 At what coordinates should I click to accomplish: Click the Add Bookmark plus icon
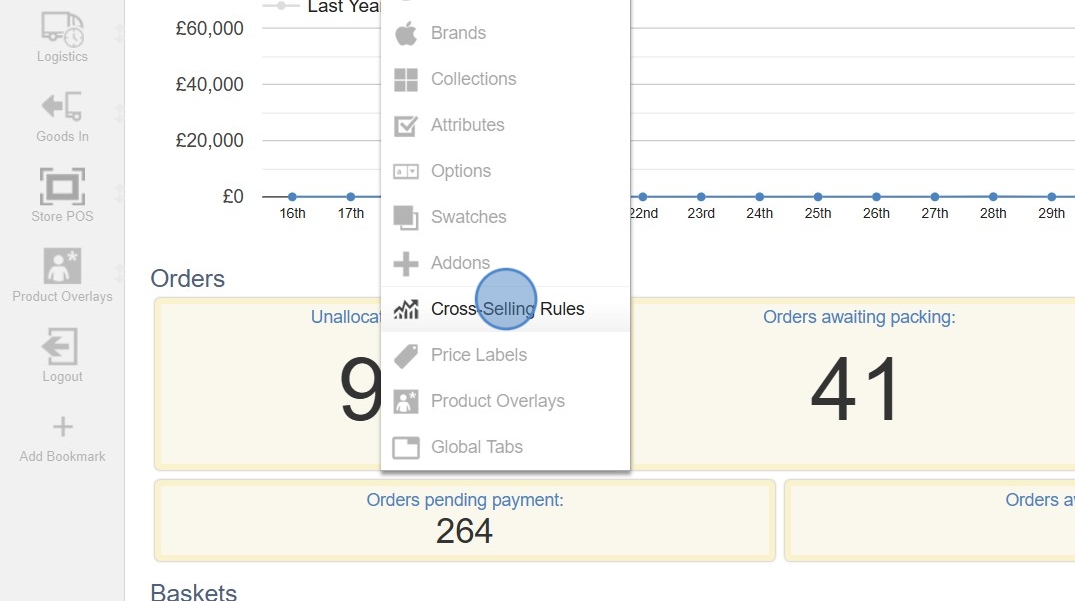[x=62, y=427]
